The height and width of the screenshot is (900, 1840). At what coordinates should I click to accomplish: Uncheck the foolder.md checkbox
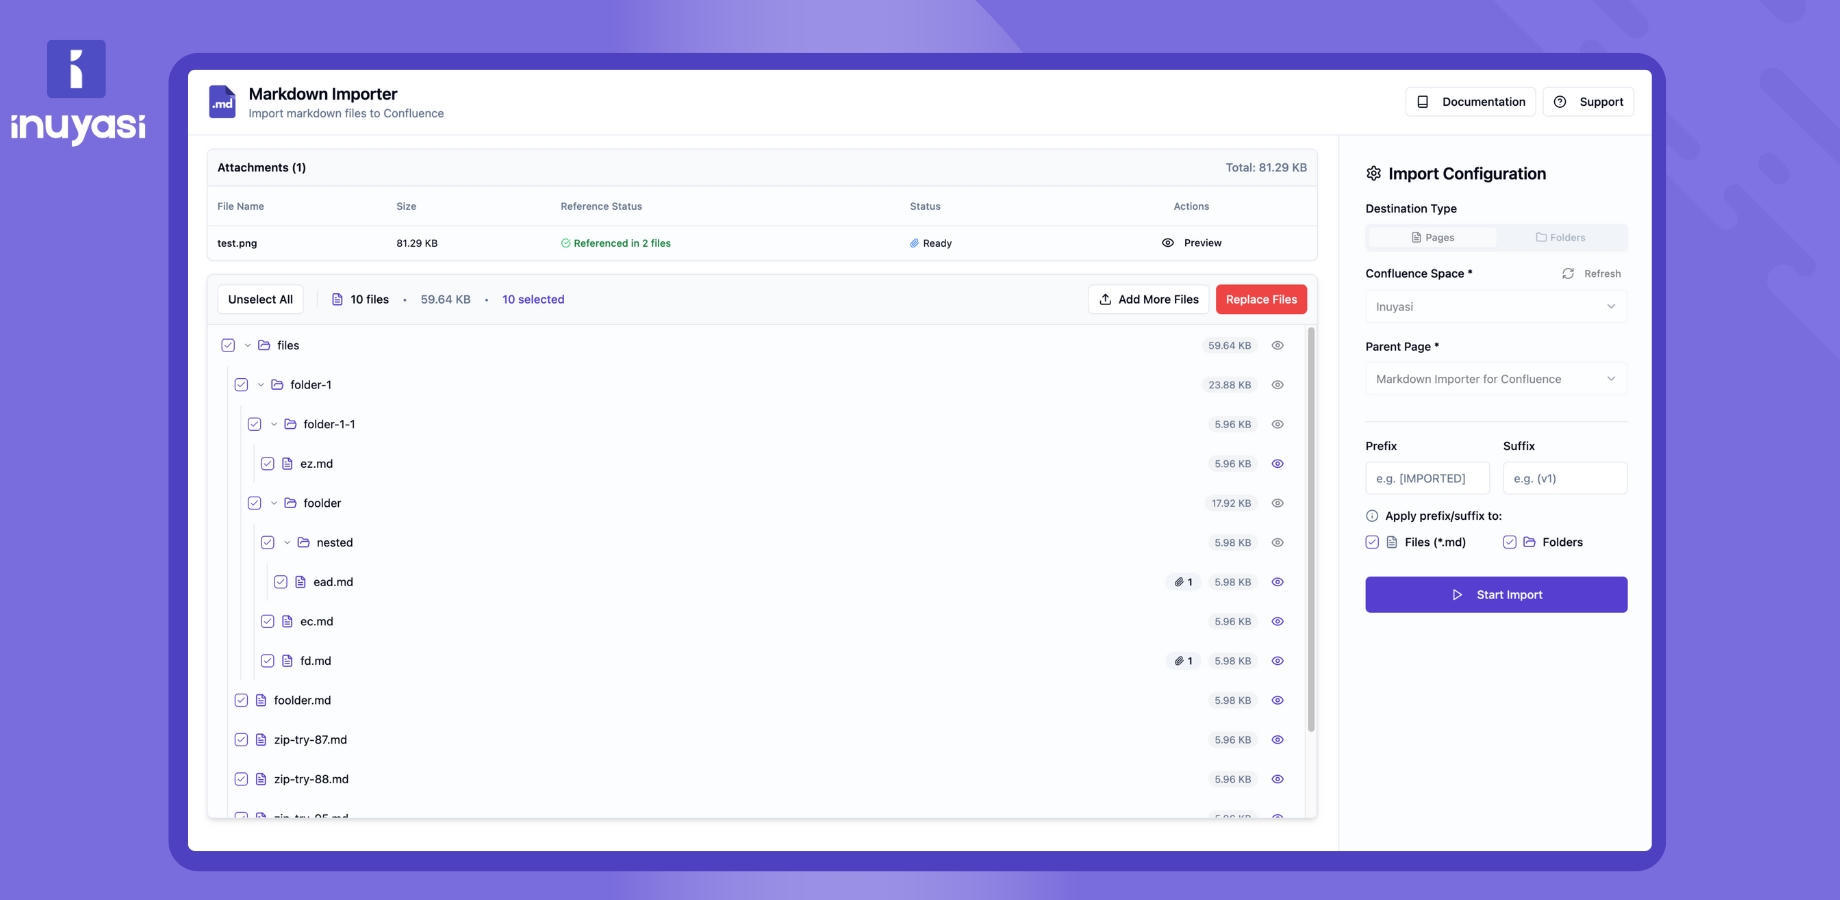241,700
